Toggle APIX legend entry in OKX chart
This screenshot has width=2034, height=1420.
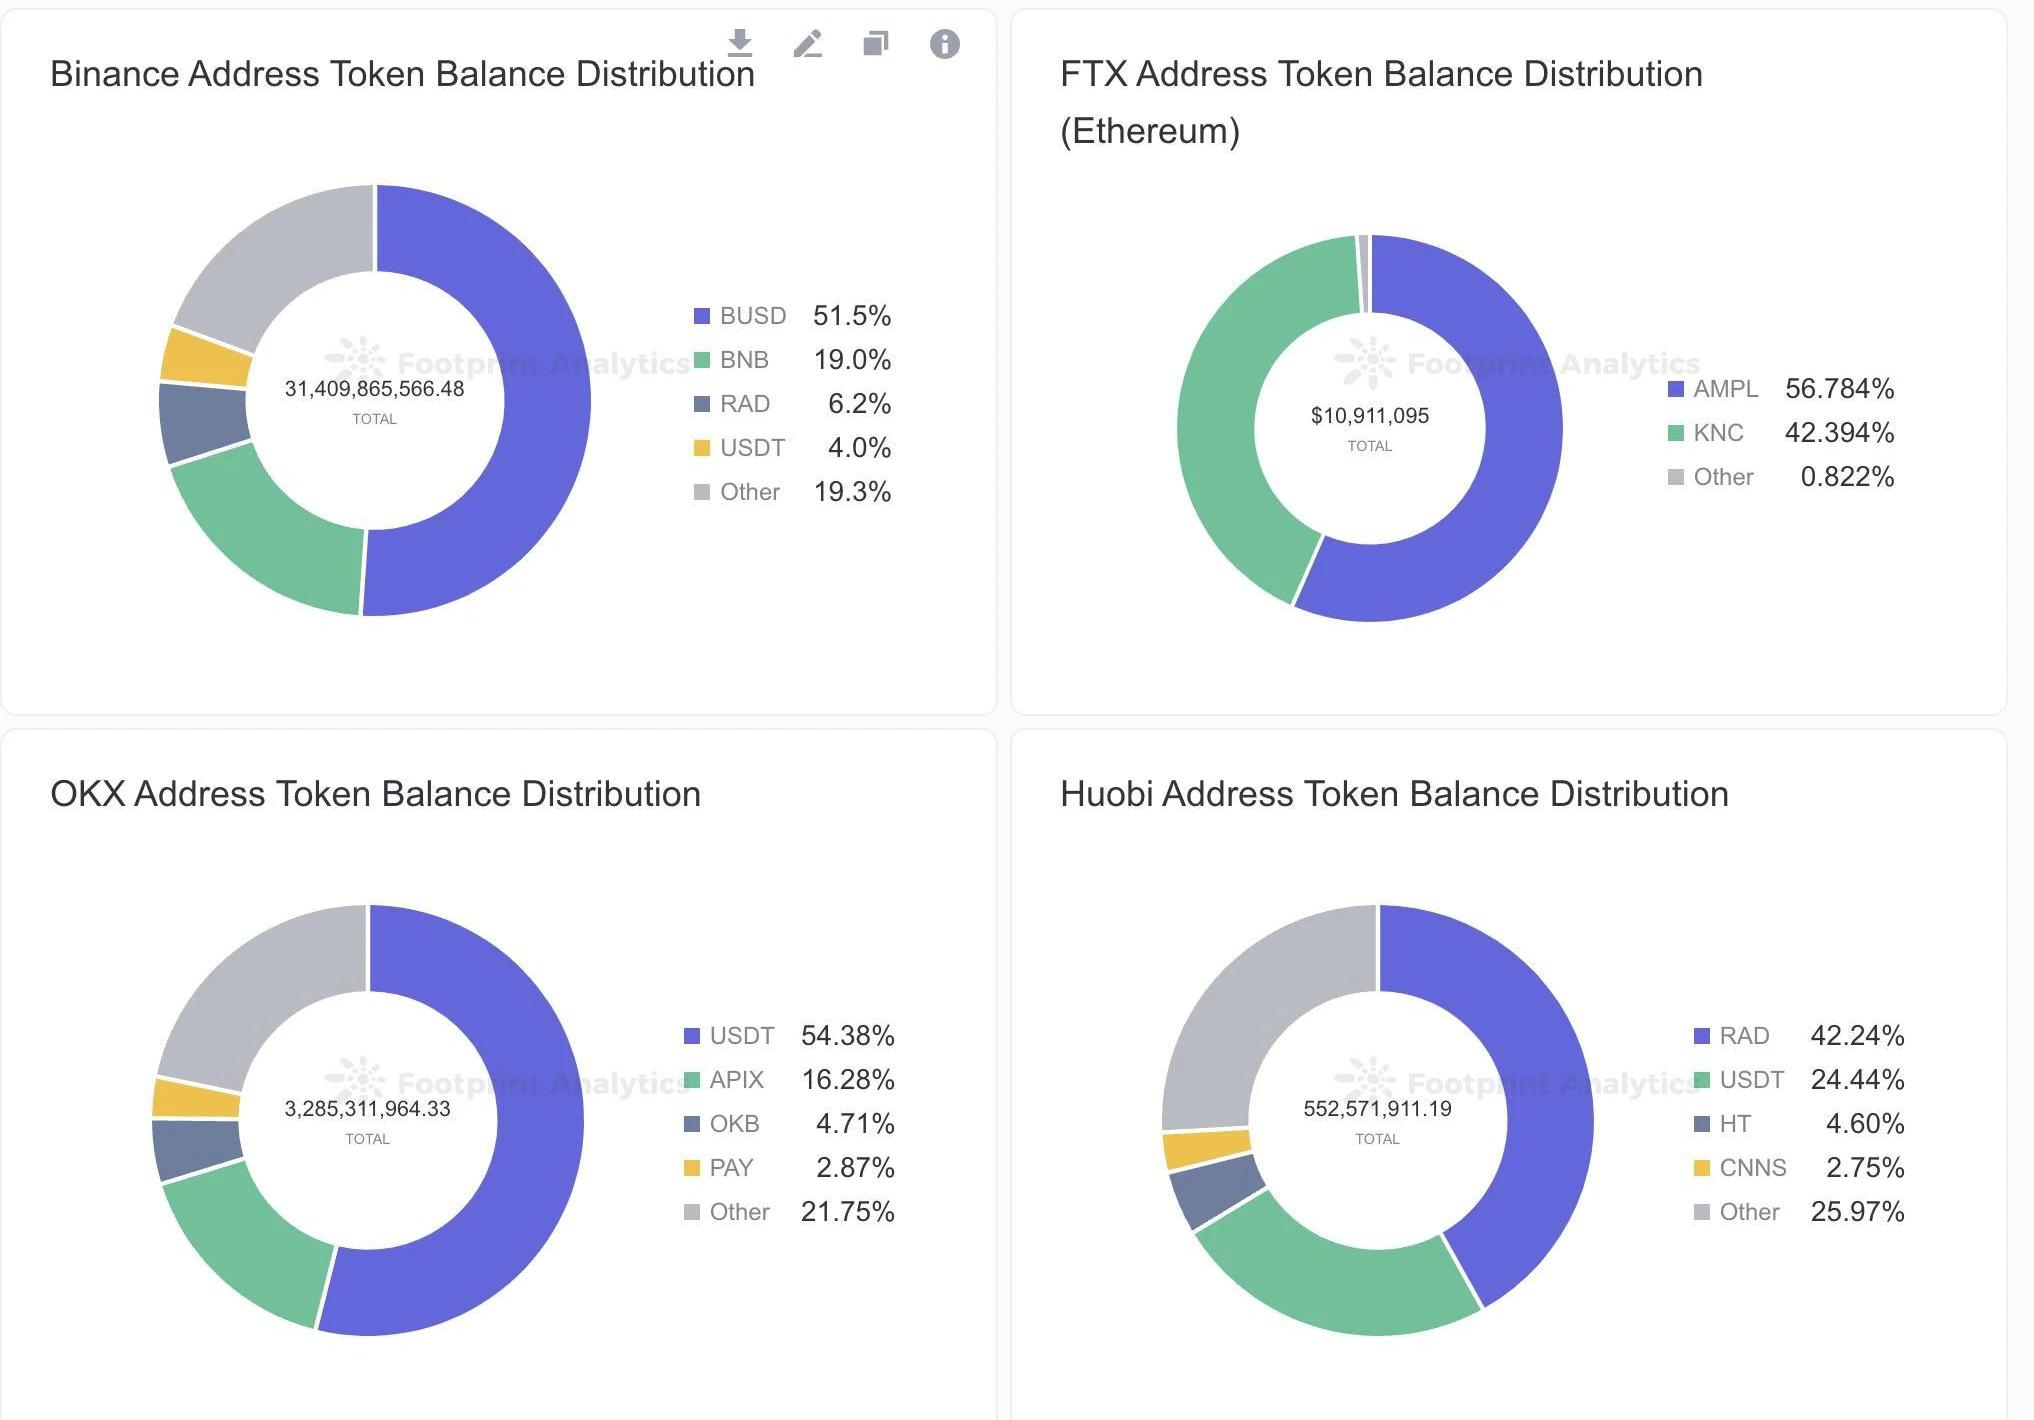click(736, 1080)
